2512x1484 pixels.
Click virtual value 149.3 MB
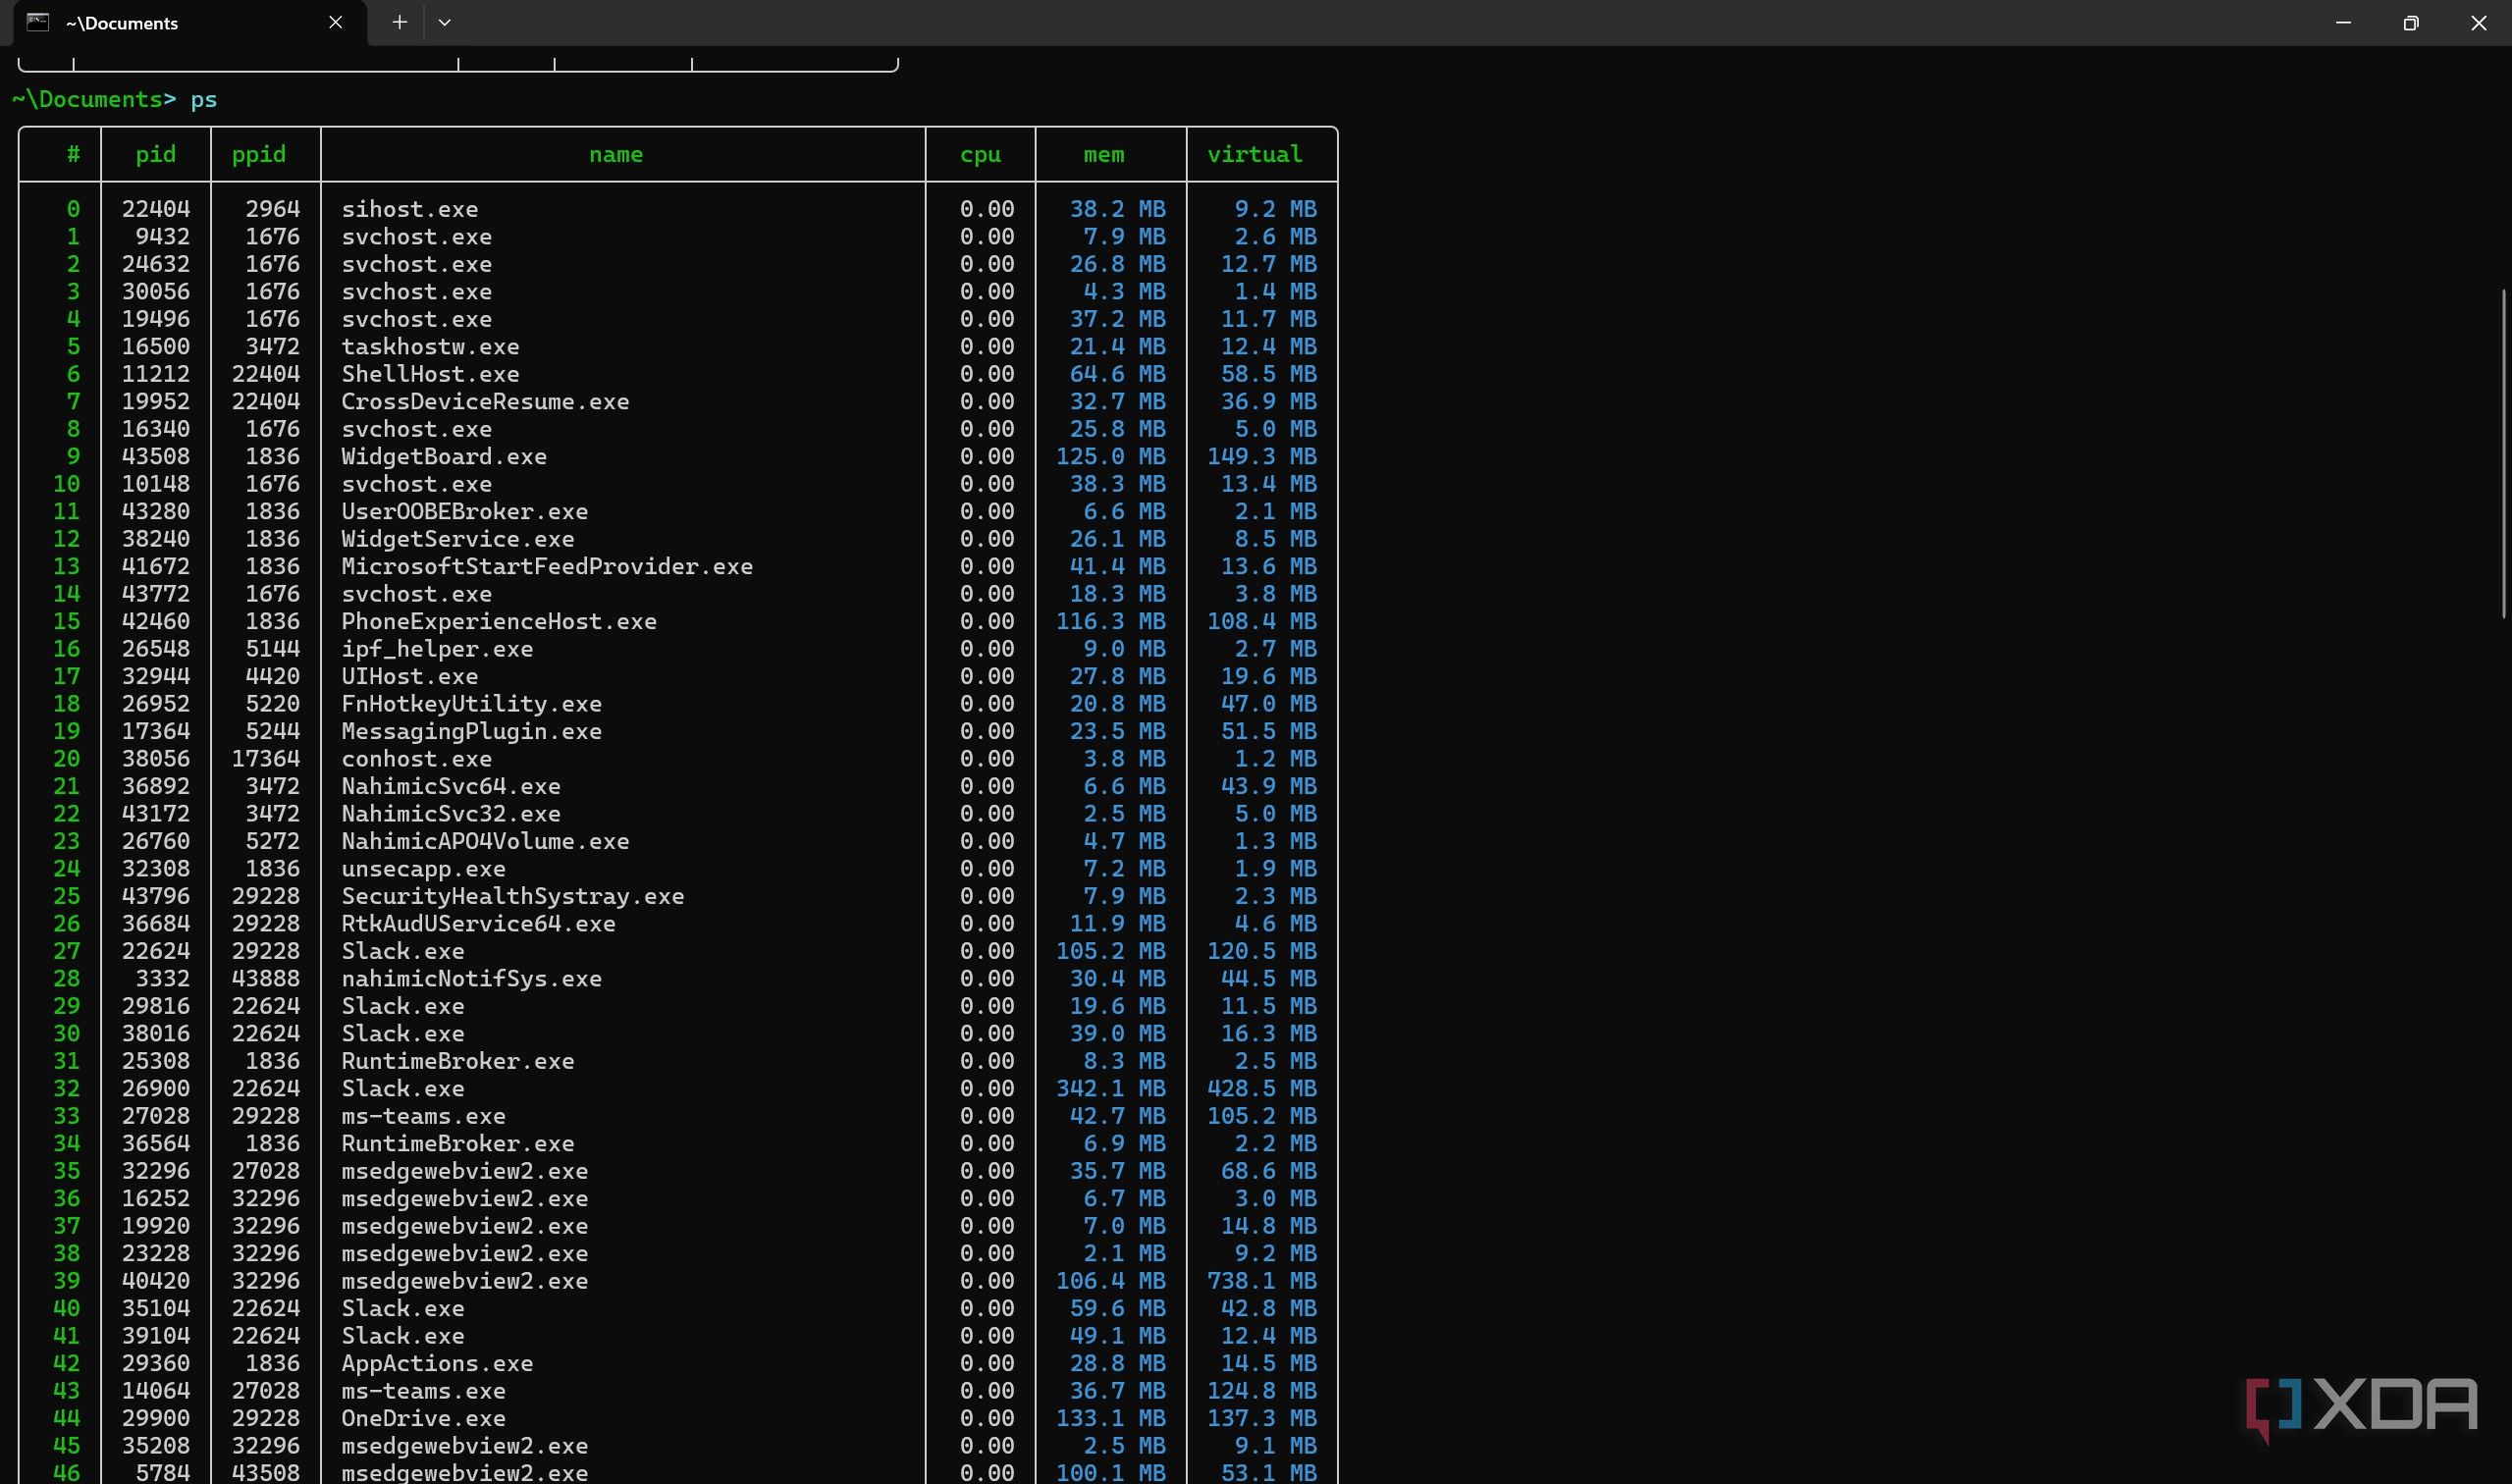click(1262, 456)
